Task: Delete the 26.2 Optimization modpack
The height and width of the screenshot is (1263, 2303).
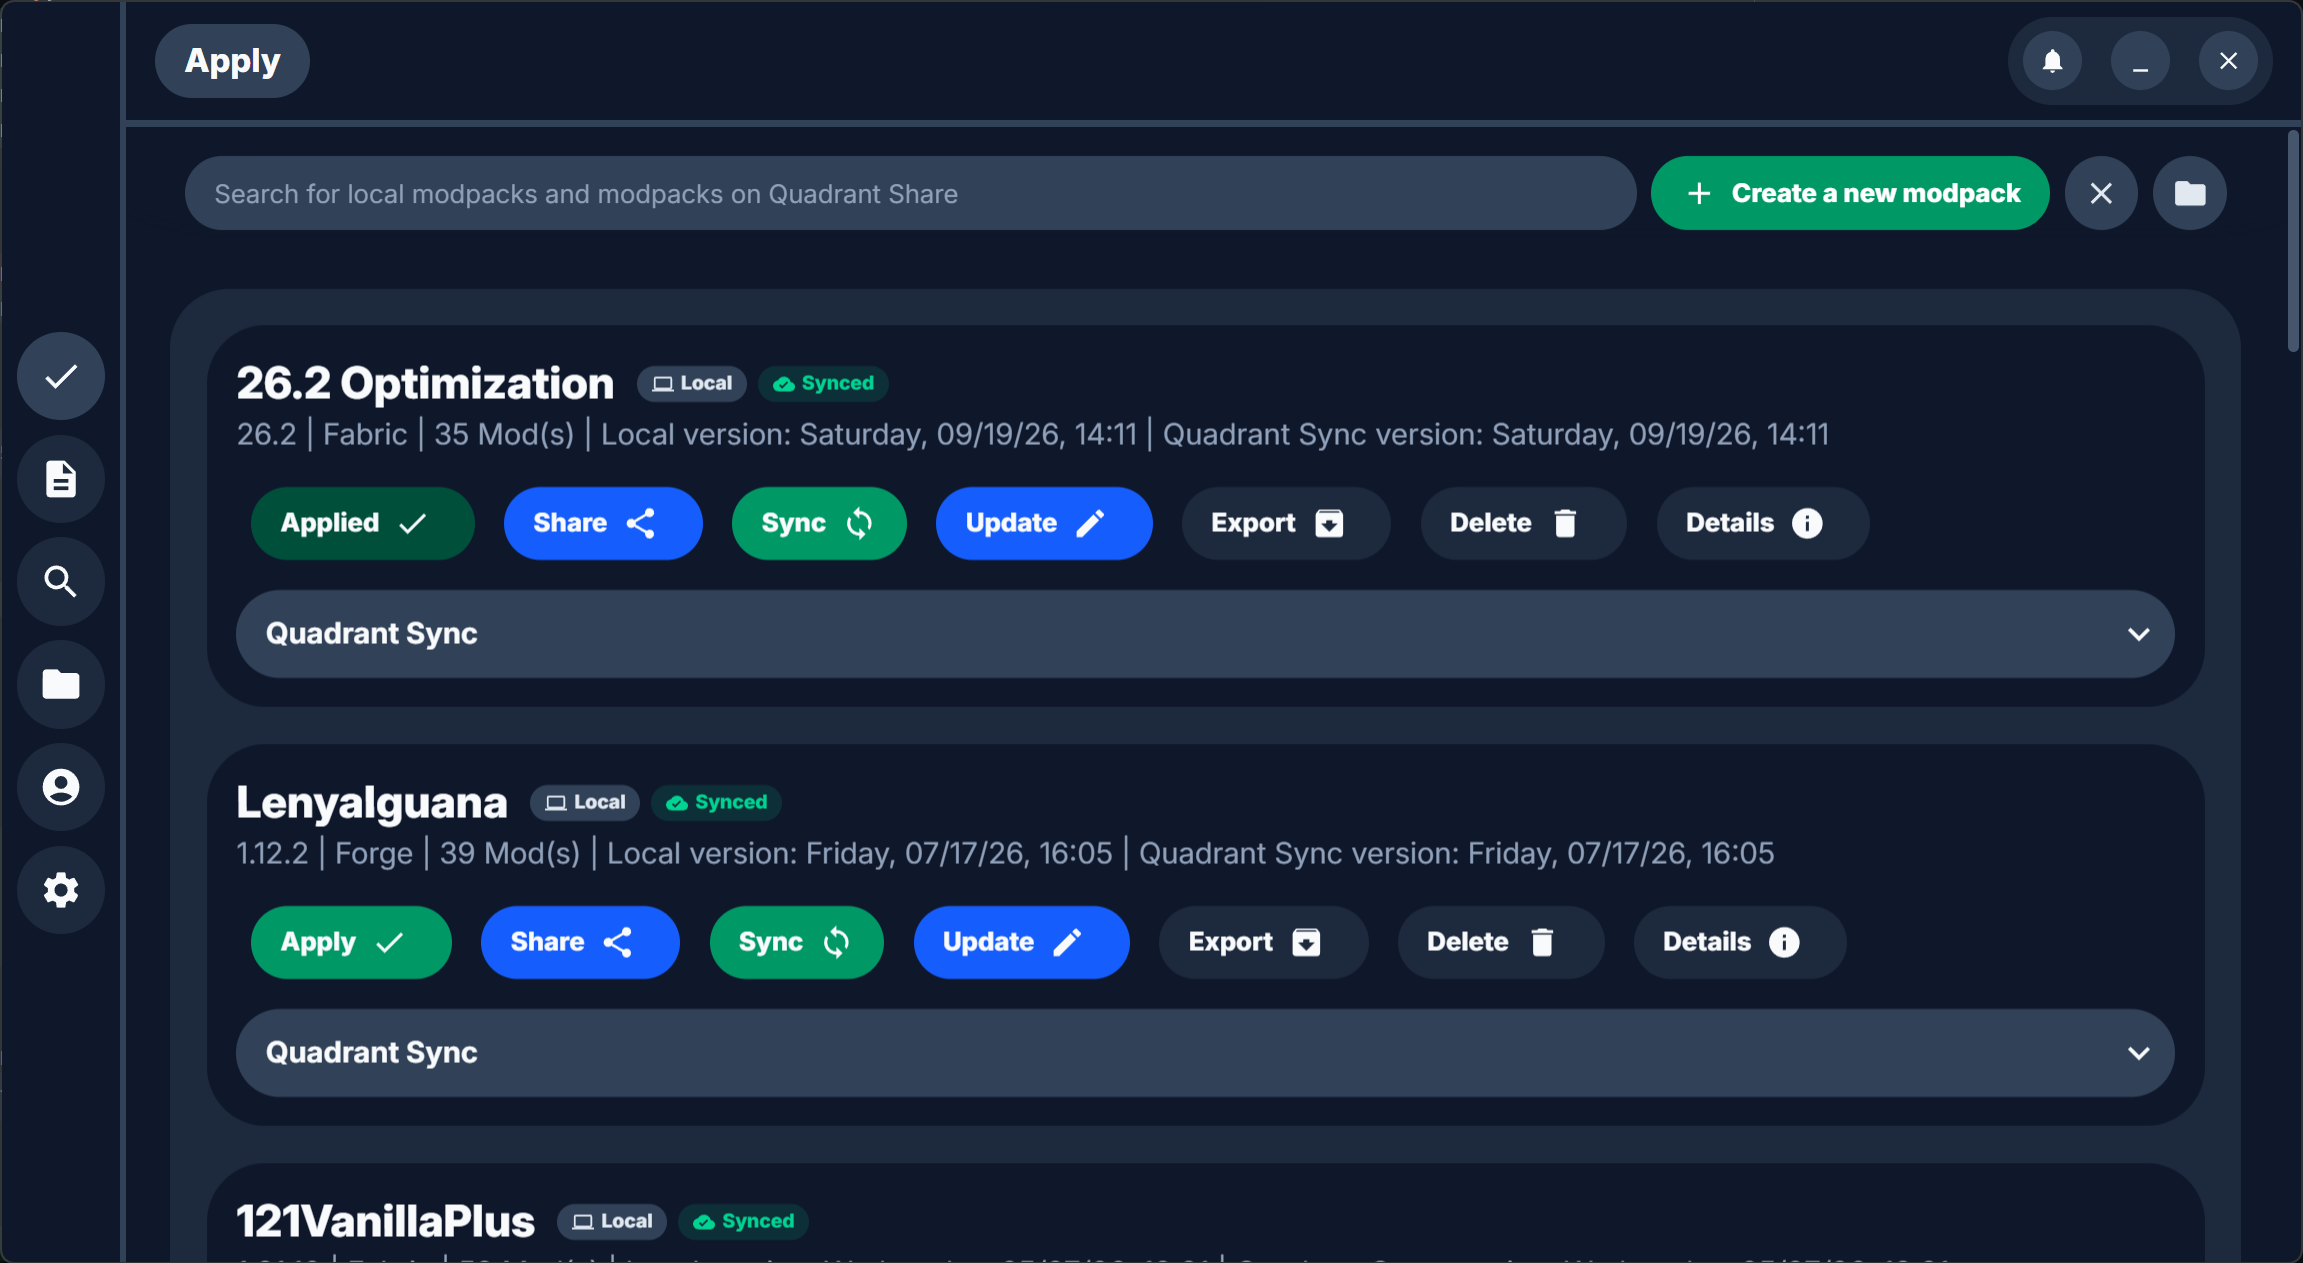Action: point(1523,523)
